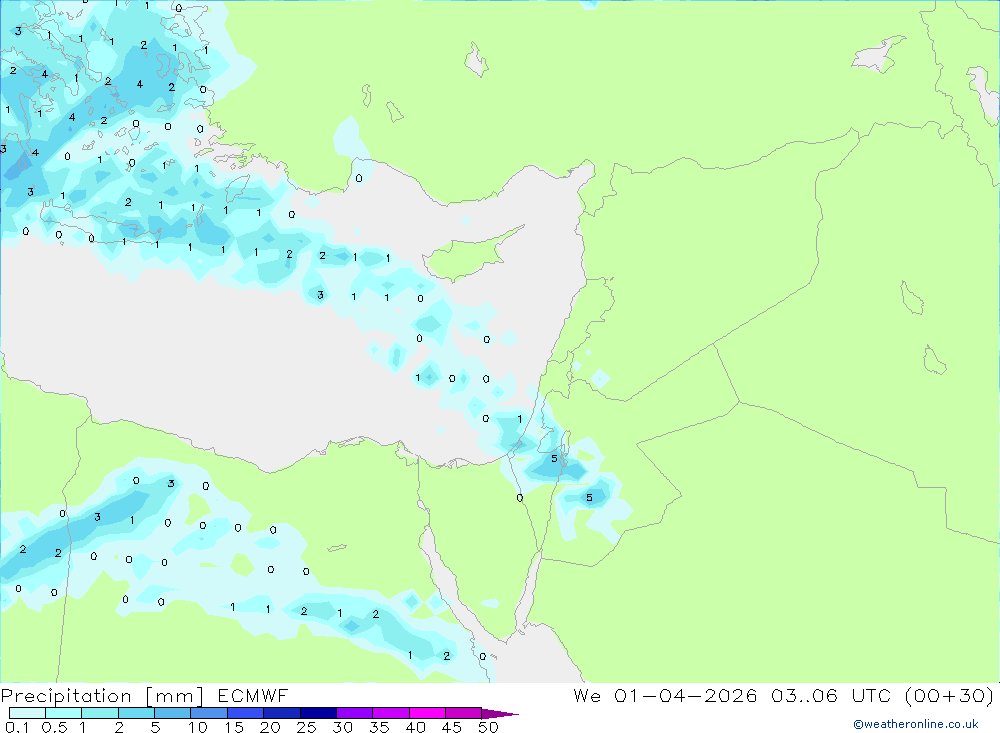This screenshot has height=733, width=1000.
Task: Click the date '01-04-2026' text
Action: (685, 695)
